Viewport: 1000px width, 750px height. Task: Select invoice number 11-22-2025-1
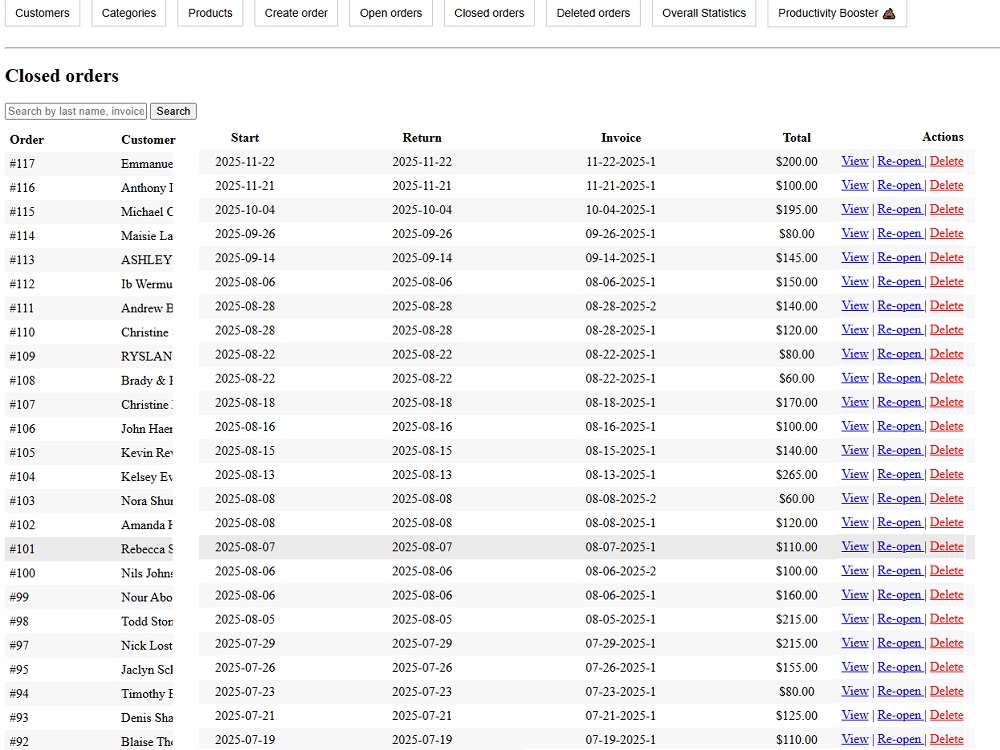point(621,162)
